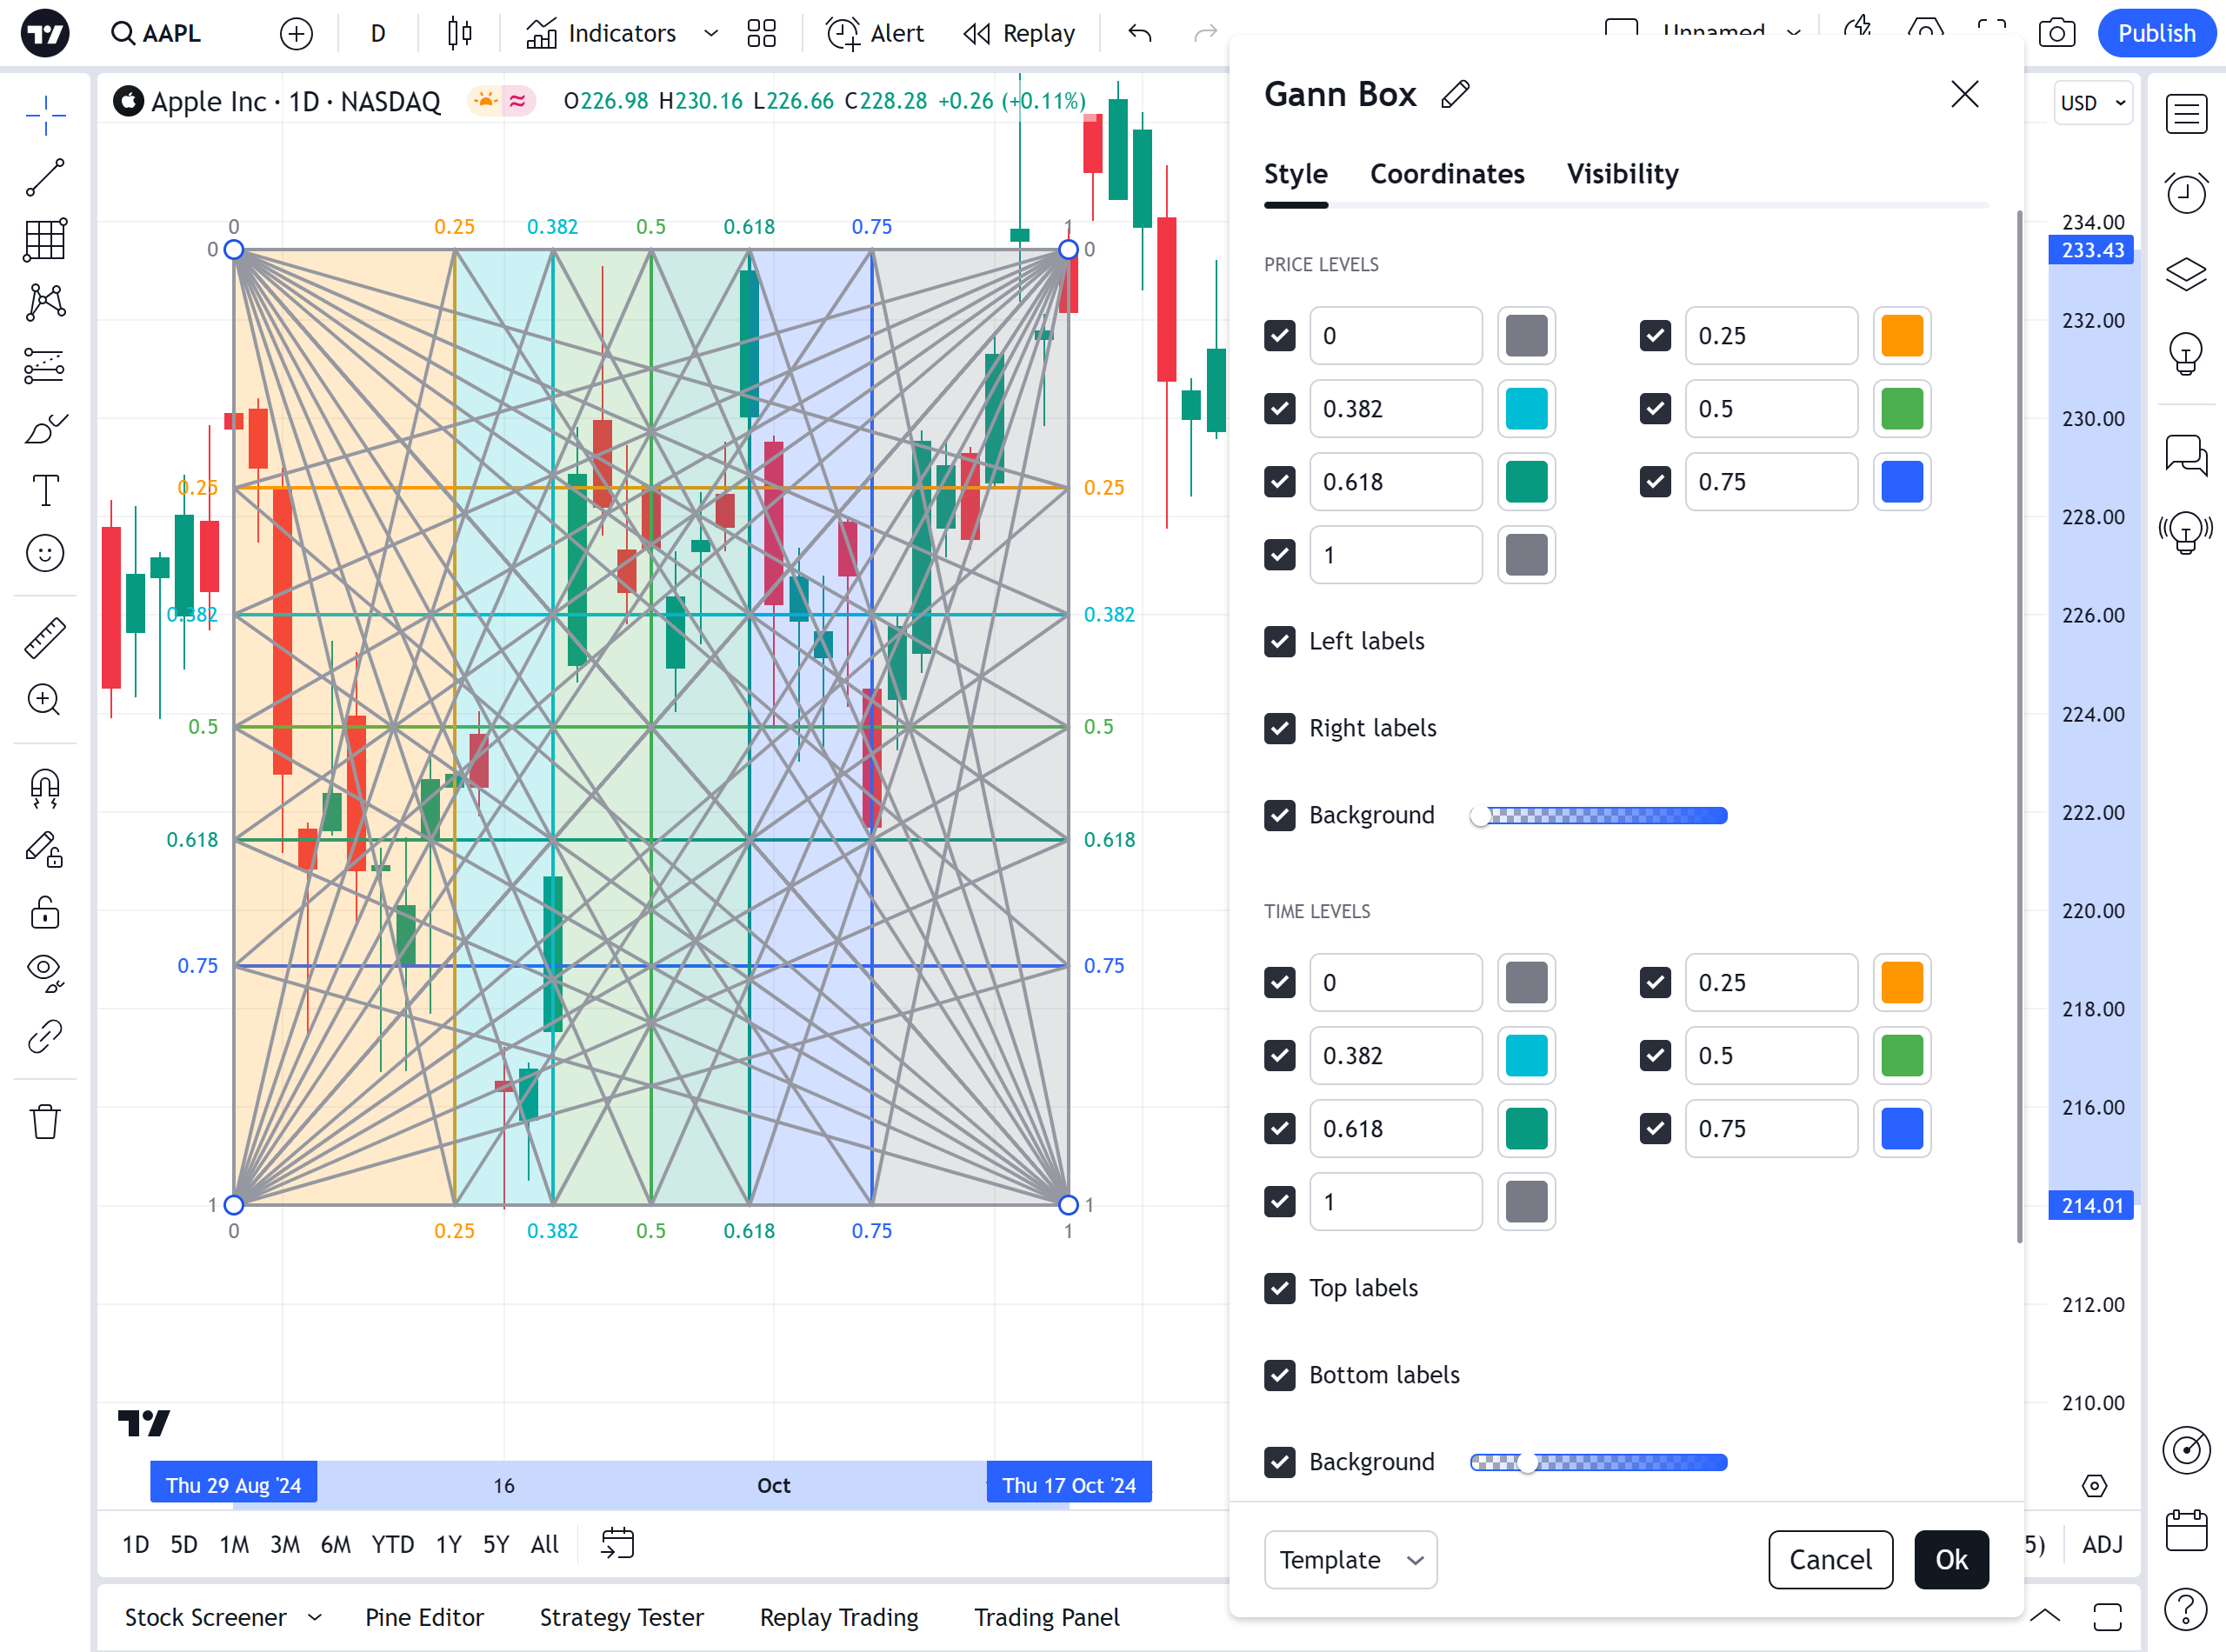Expand the Stock Screener chevron menu
Image resolution: width=2226 pixels, height=1652 pixels.
point(315,1617)
